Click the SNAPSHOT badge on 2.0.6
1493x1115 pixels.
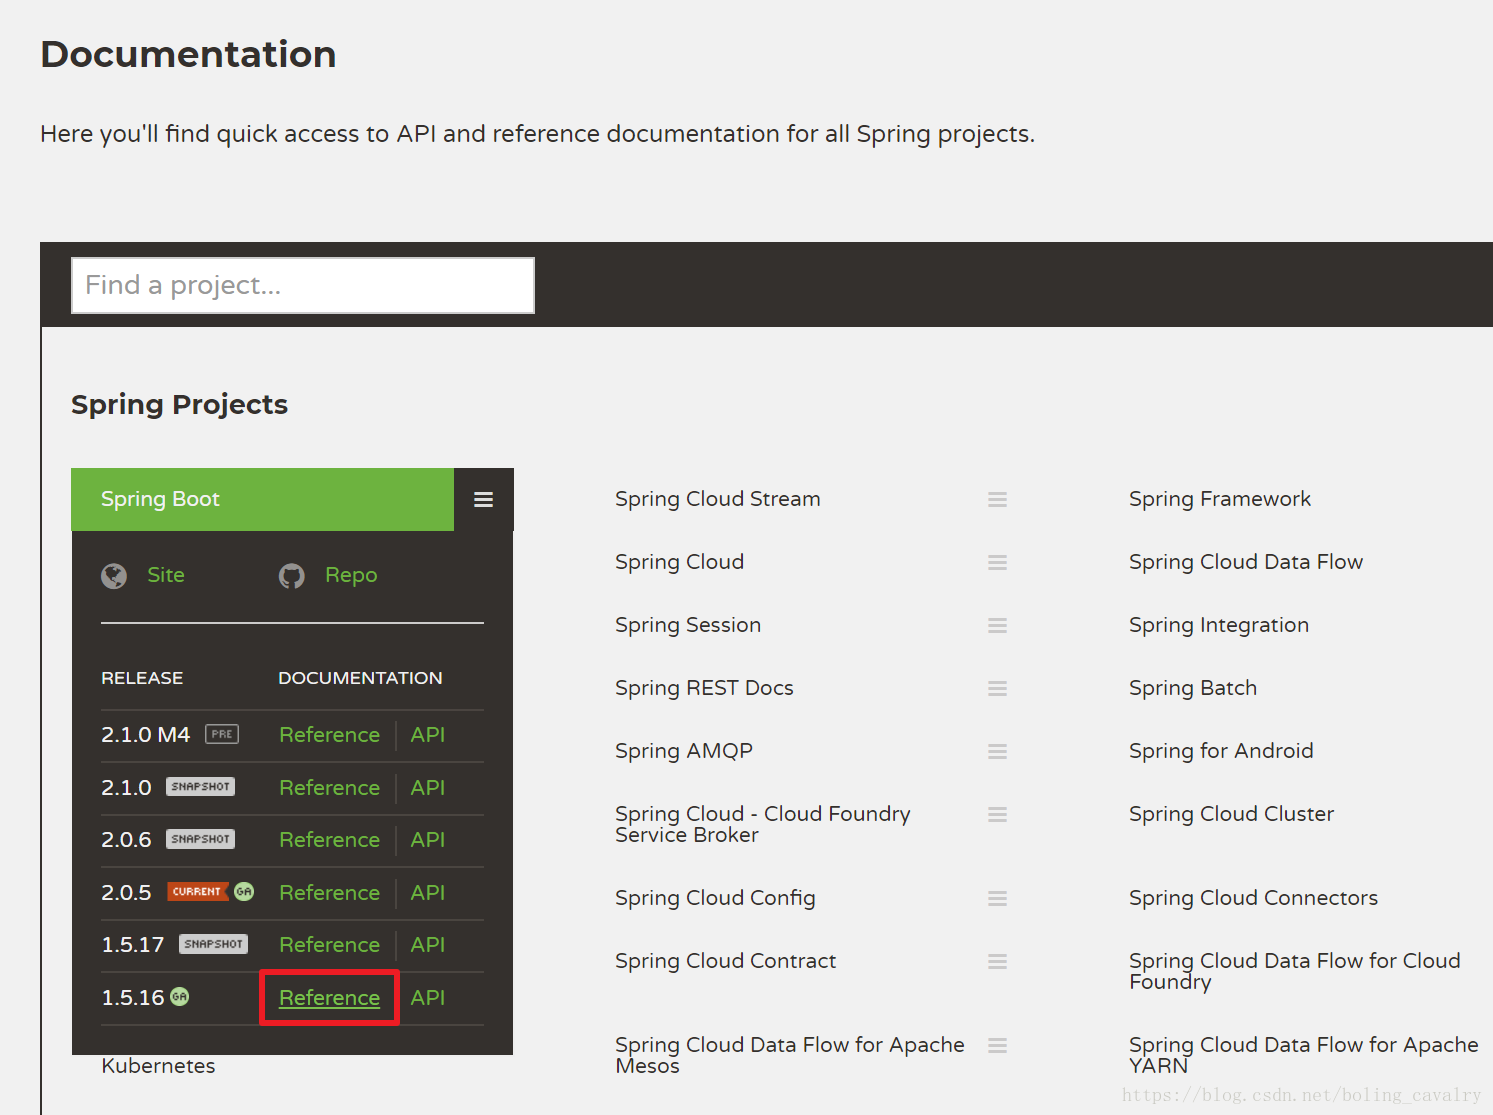[200, 839]
